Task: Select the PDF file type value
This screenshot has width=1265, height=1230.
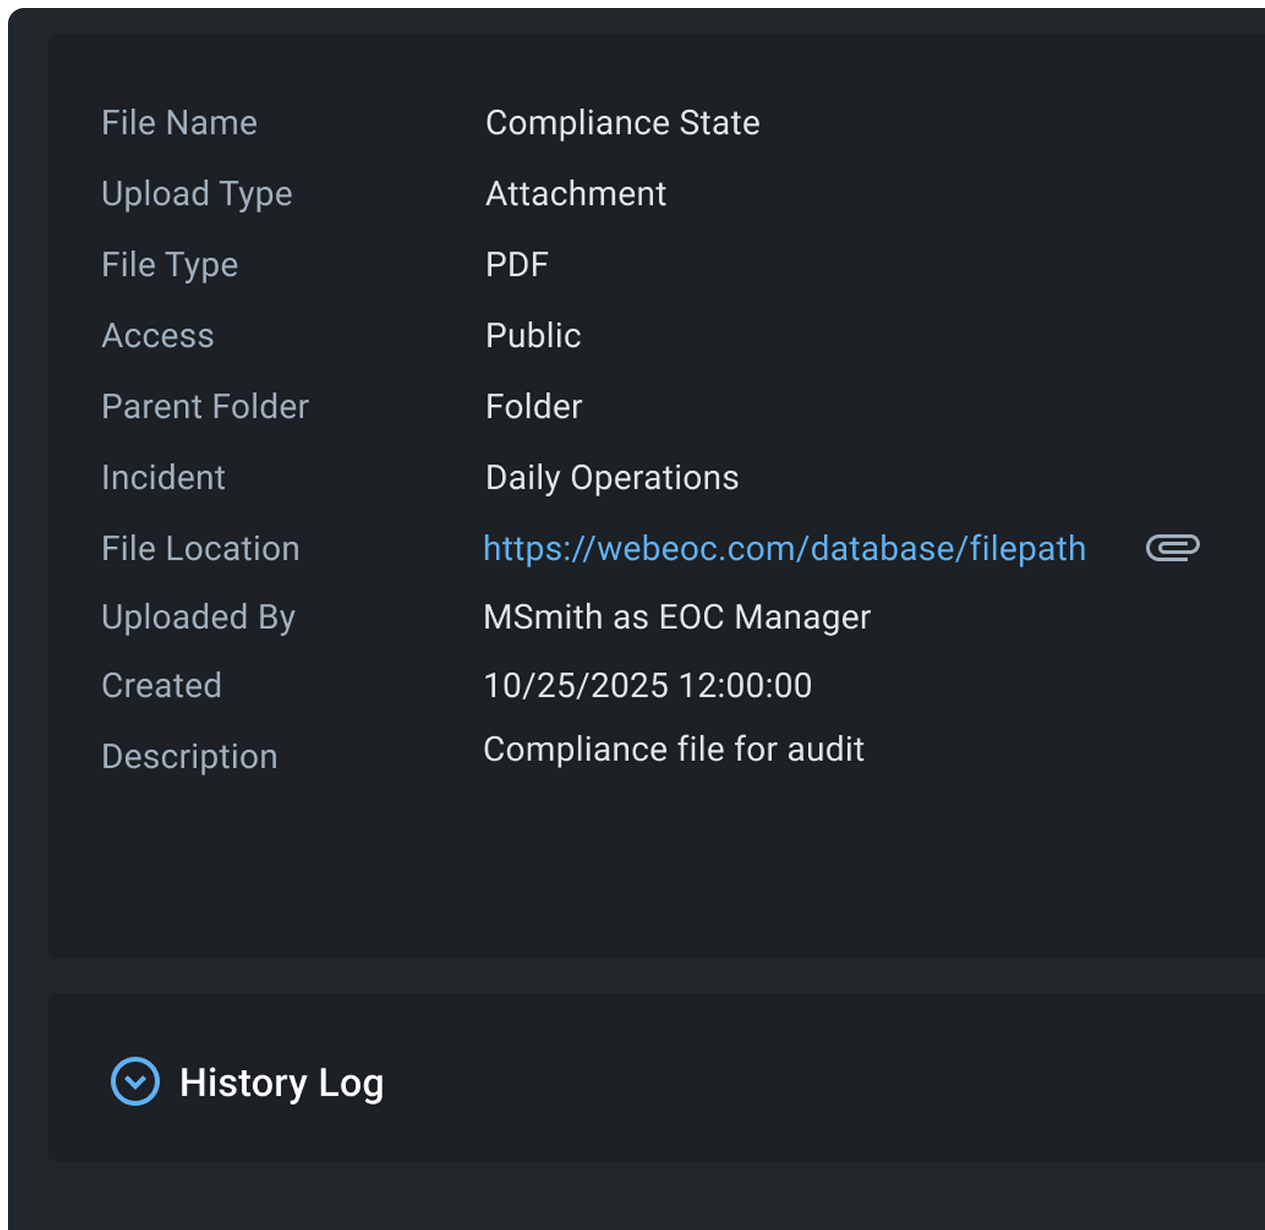Action: (x=517, y=265)
